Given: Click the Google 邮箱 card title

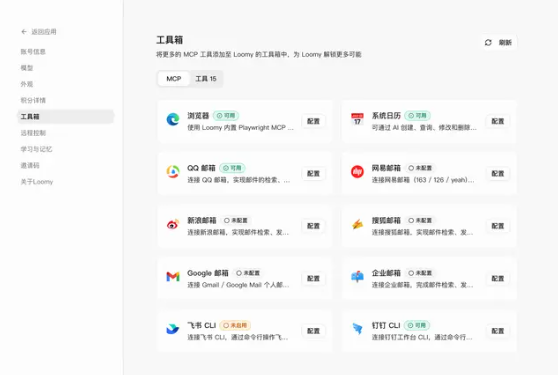Looking at the screenshot, I should [208, 273].
